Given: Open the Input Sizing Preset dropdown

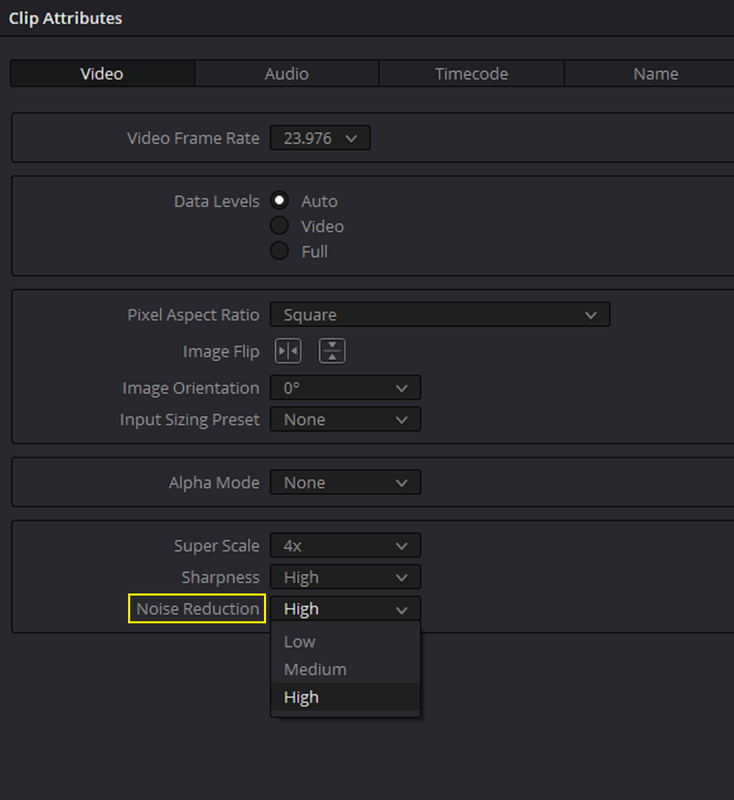Looking at the screenshot, I should [x=345, y=420].
